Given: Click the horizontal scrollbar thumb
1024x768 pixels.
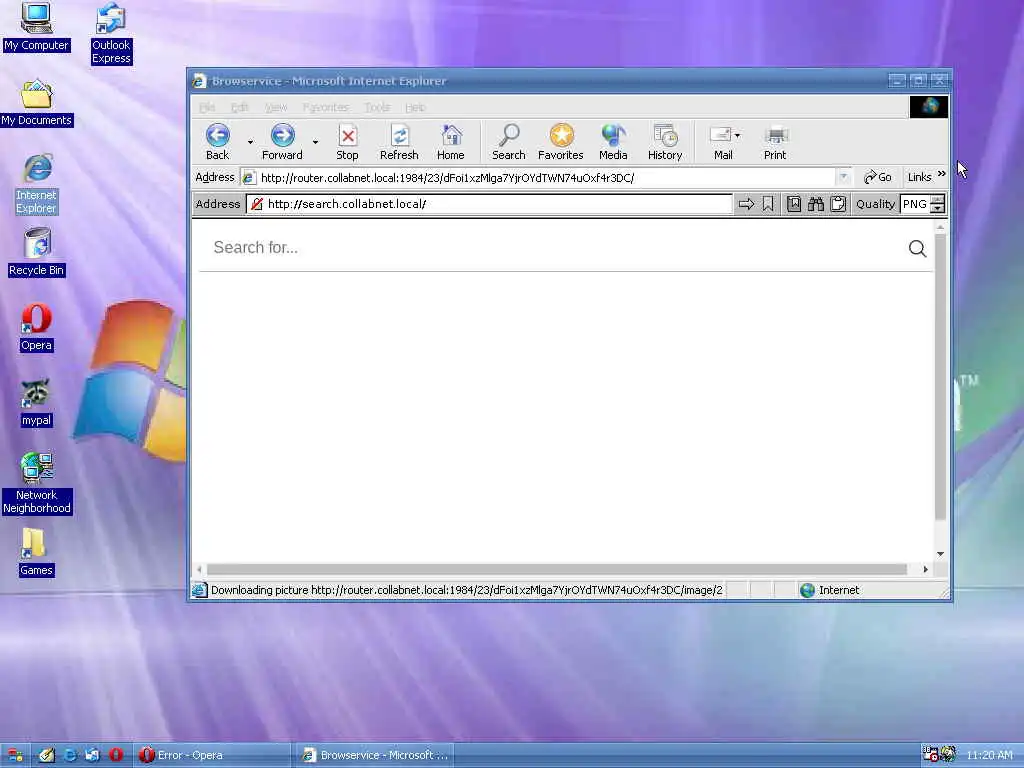Looking at the screenshot, I should 556,569.
